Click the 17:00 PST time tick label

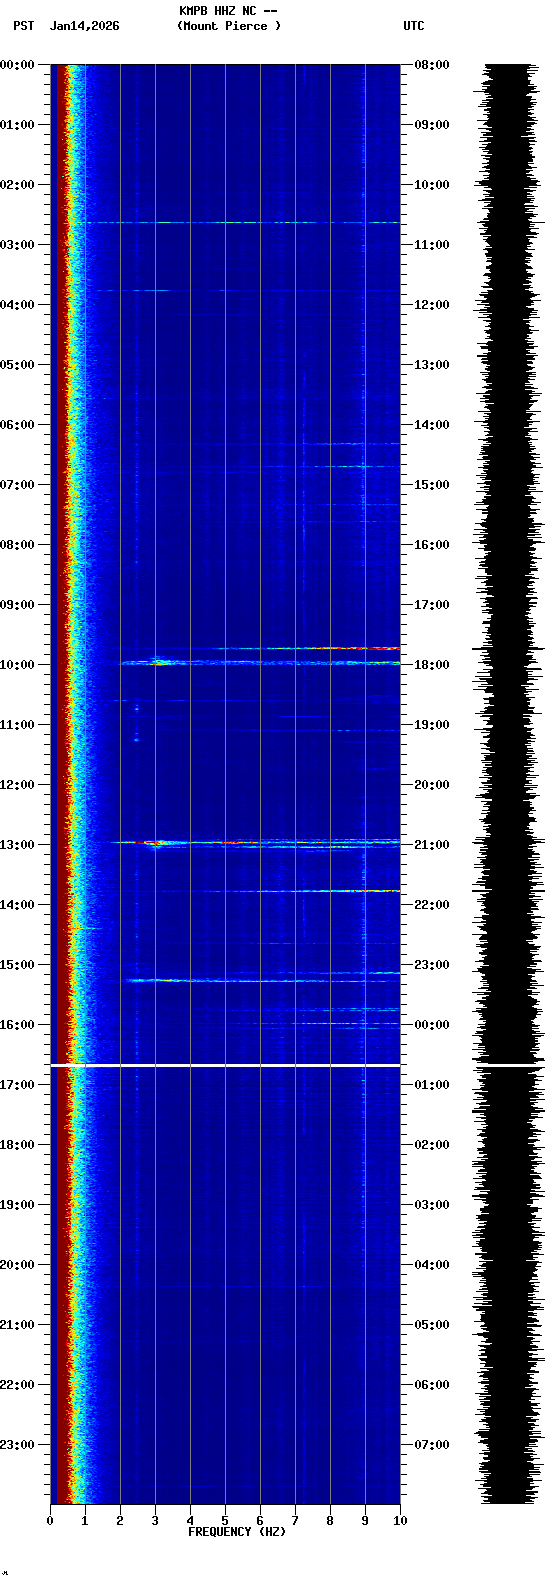click(x=17, y=1085)
